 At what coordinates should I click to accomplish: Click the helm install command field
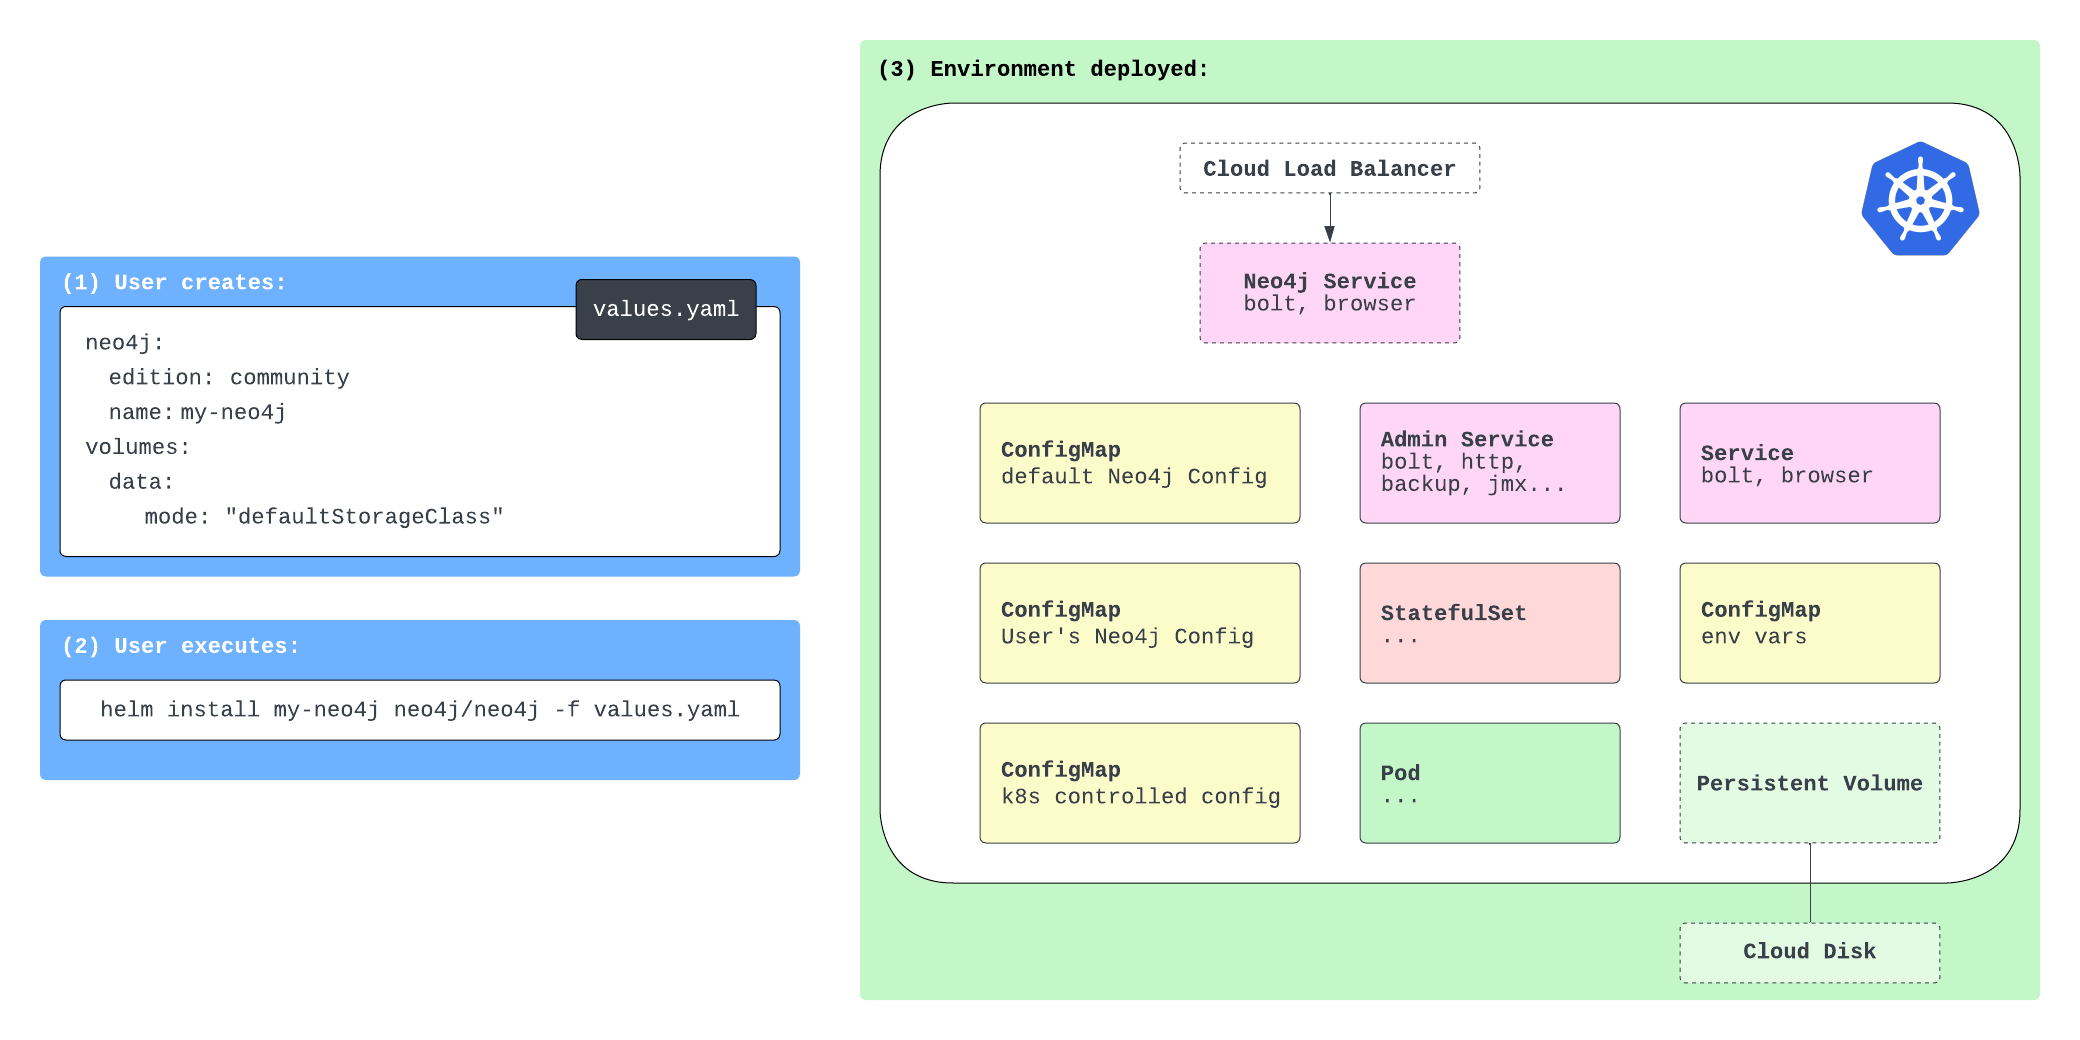pos(420,710)
